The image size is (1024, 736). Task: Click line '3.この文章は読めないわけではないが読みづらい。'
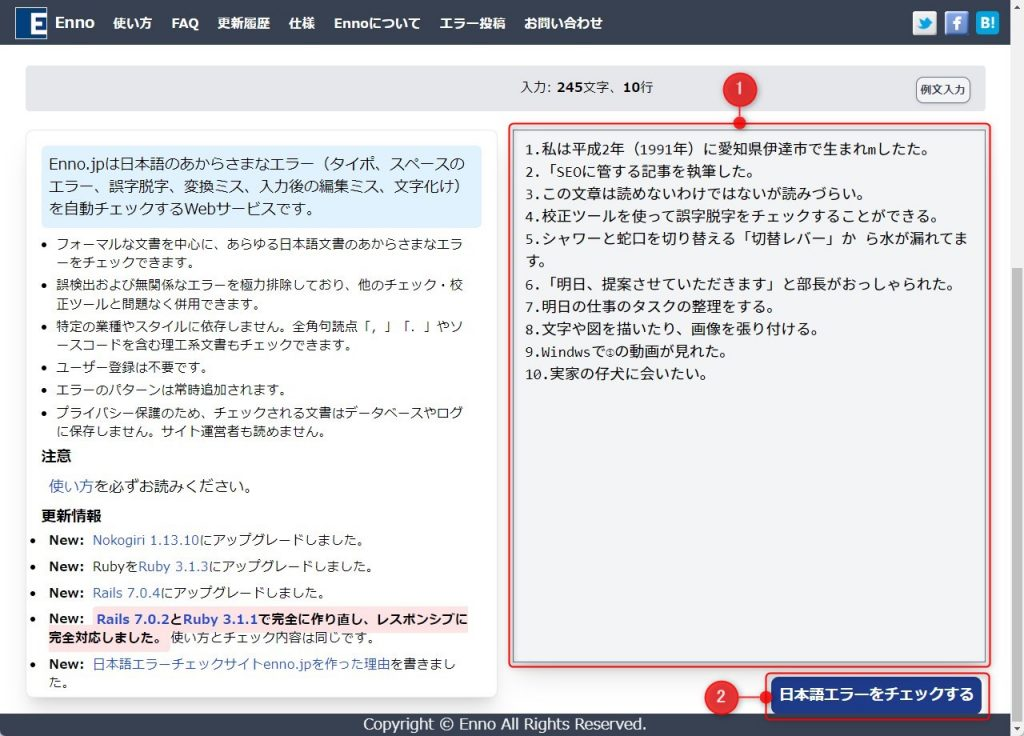[x=695, y=193]
